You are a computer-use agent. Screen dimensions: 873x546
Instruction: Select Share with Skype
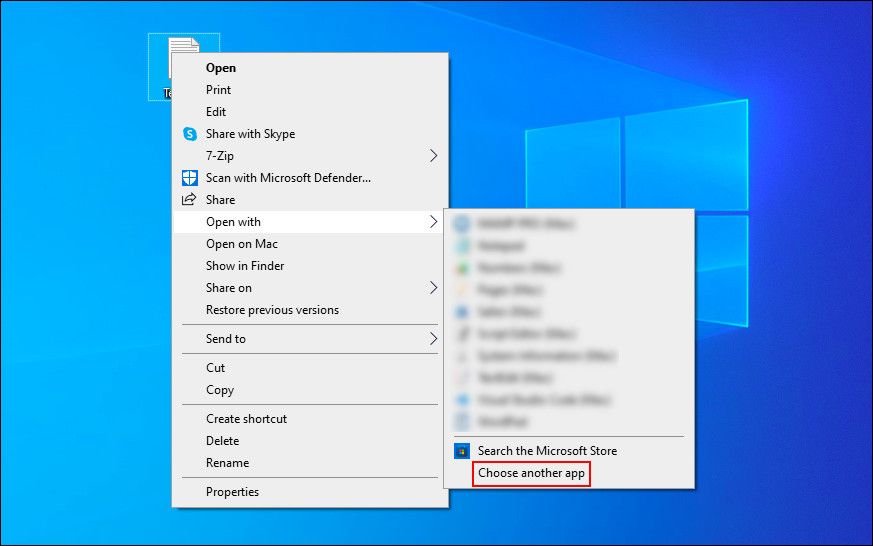[x=310, y=134]
